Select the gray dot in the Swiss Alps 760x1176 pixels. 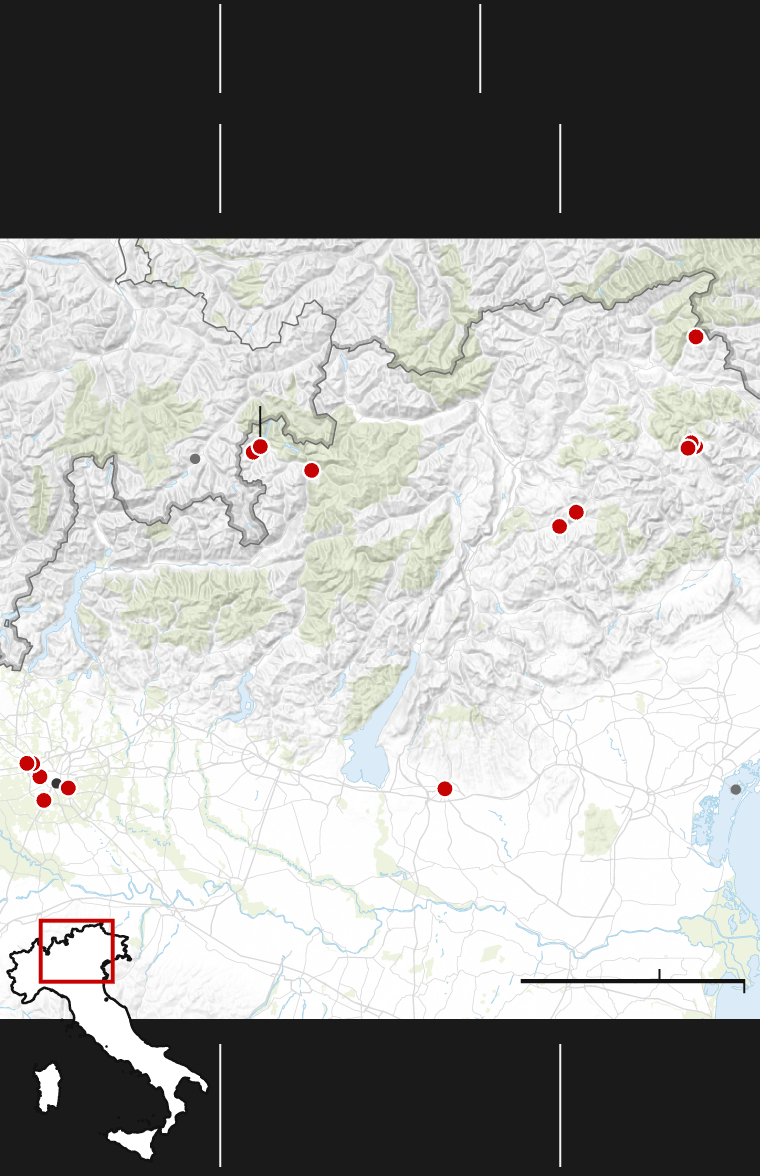pos(195,459)
